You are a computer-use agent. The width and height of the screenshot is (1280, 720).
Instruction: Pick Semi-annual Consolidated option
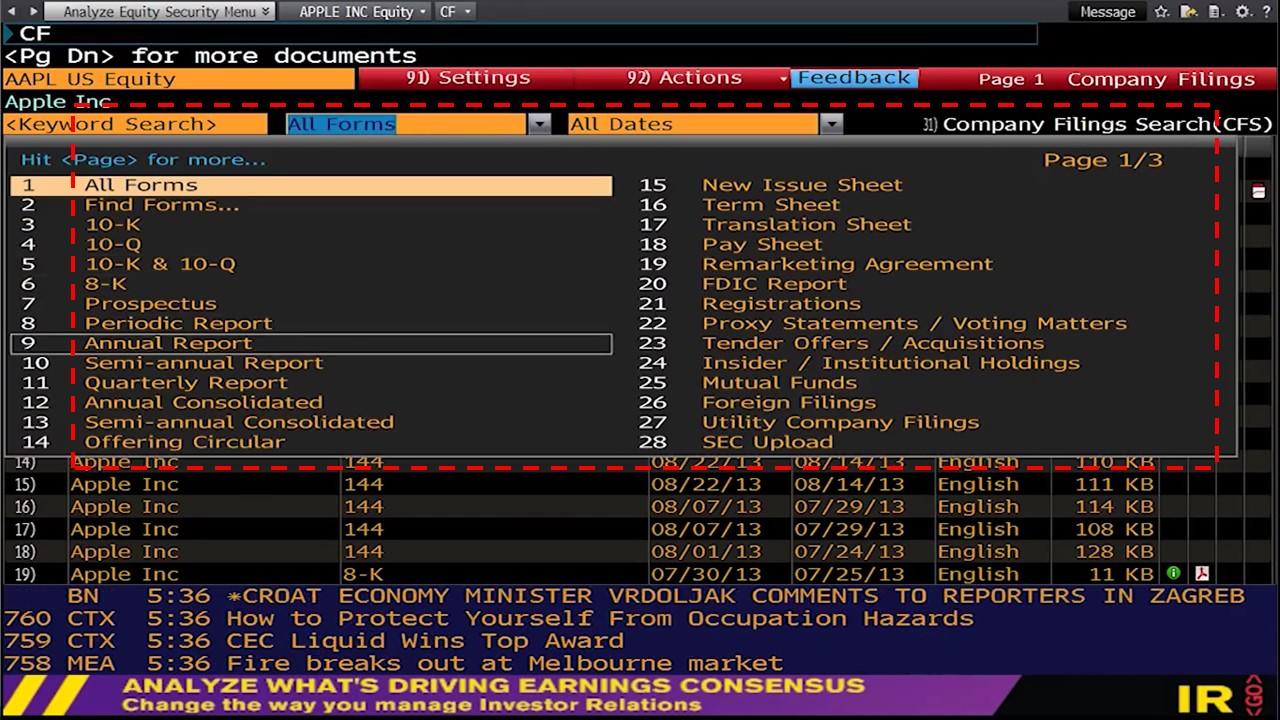(x=239, y=422)
